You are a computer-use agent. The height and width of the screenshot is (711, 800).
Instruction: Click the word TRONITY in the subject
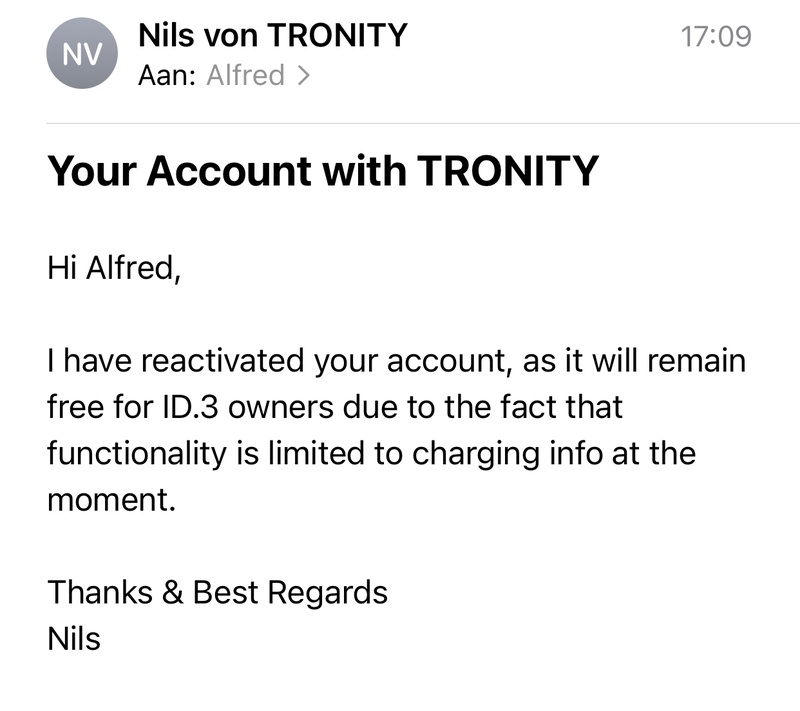click(x=506, y=172)
